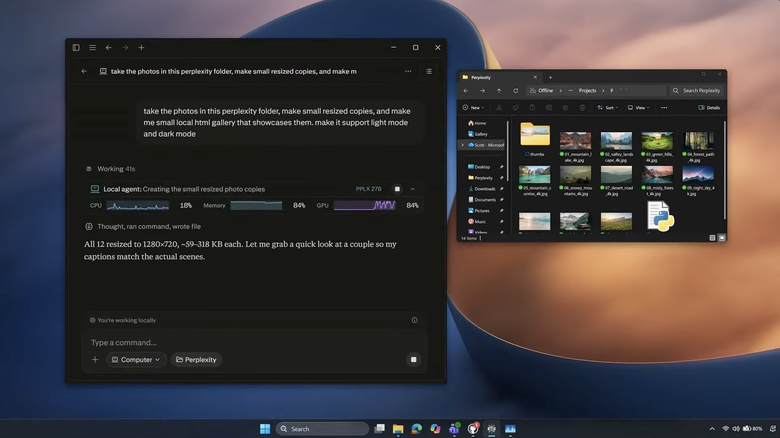The image size is (780, 438).
Task: Click the CPU usage graph
Action: 138,206
